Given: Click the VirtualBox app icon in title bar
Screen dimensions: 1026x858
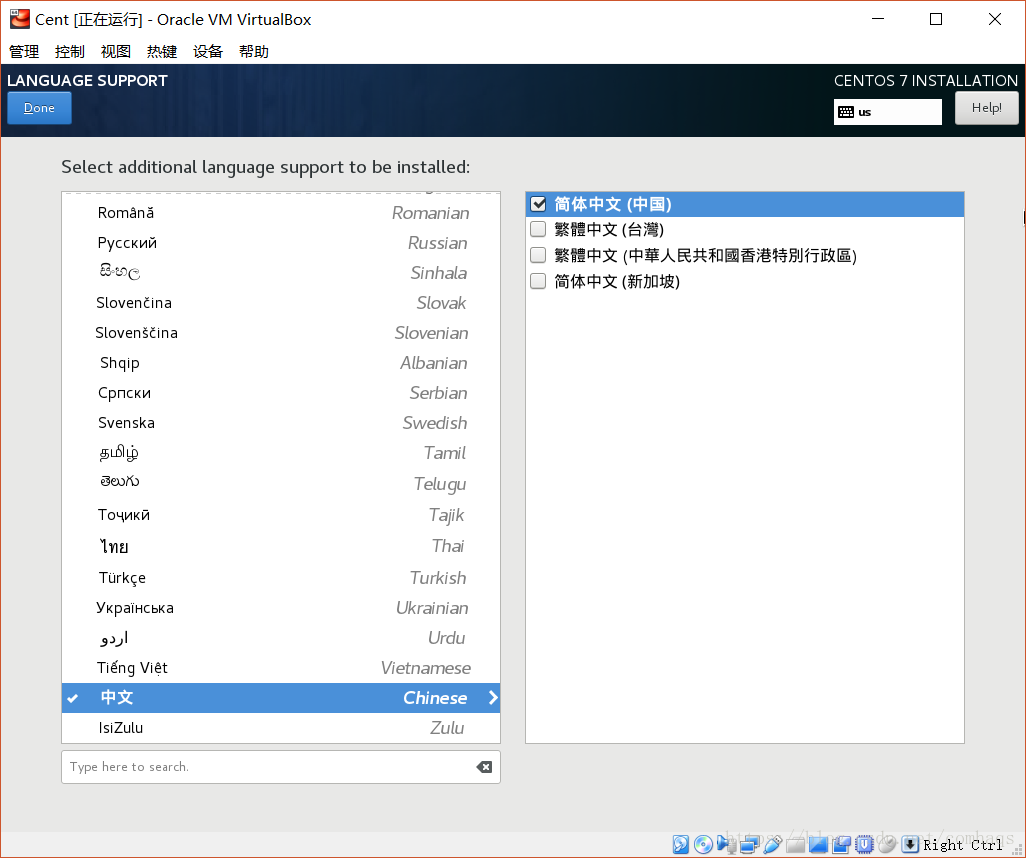Looking at the screenshot, I should tap(20, 19).
